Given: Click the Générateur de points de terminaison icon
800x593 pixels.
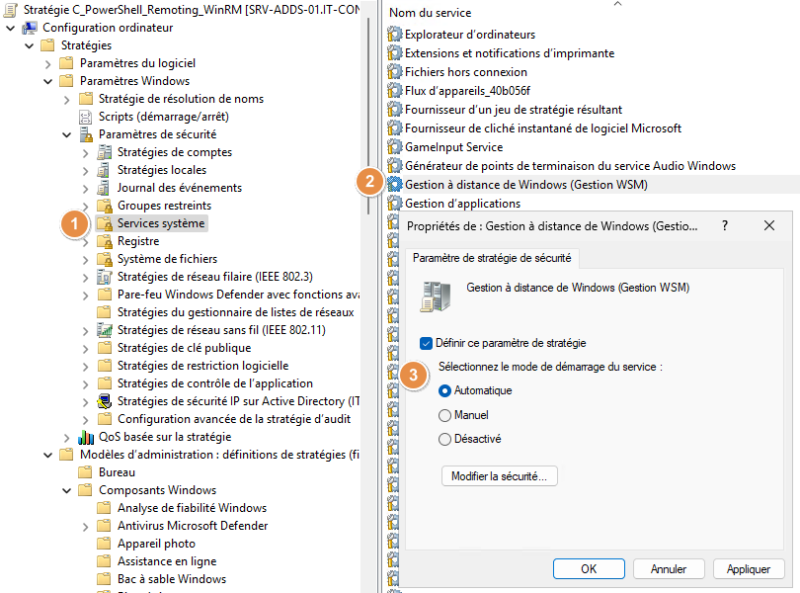Looking at the screenshot, I should [x=394, y=166].
